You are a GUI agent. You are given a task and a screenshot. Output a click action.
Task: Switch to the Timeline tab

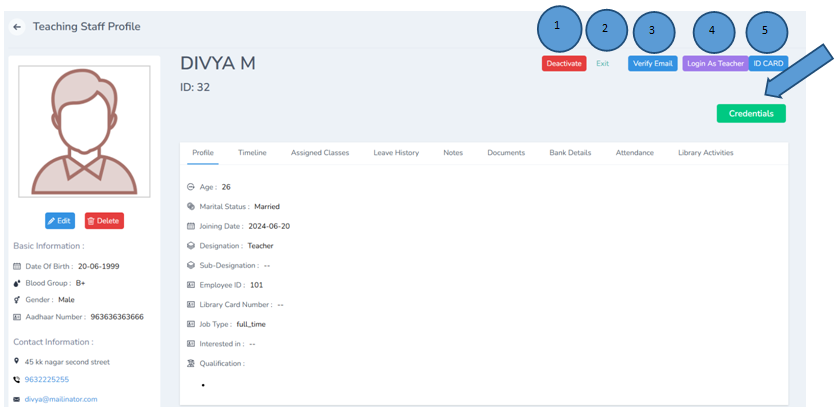click(252, 153)
